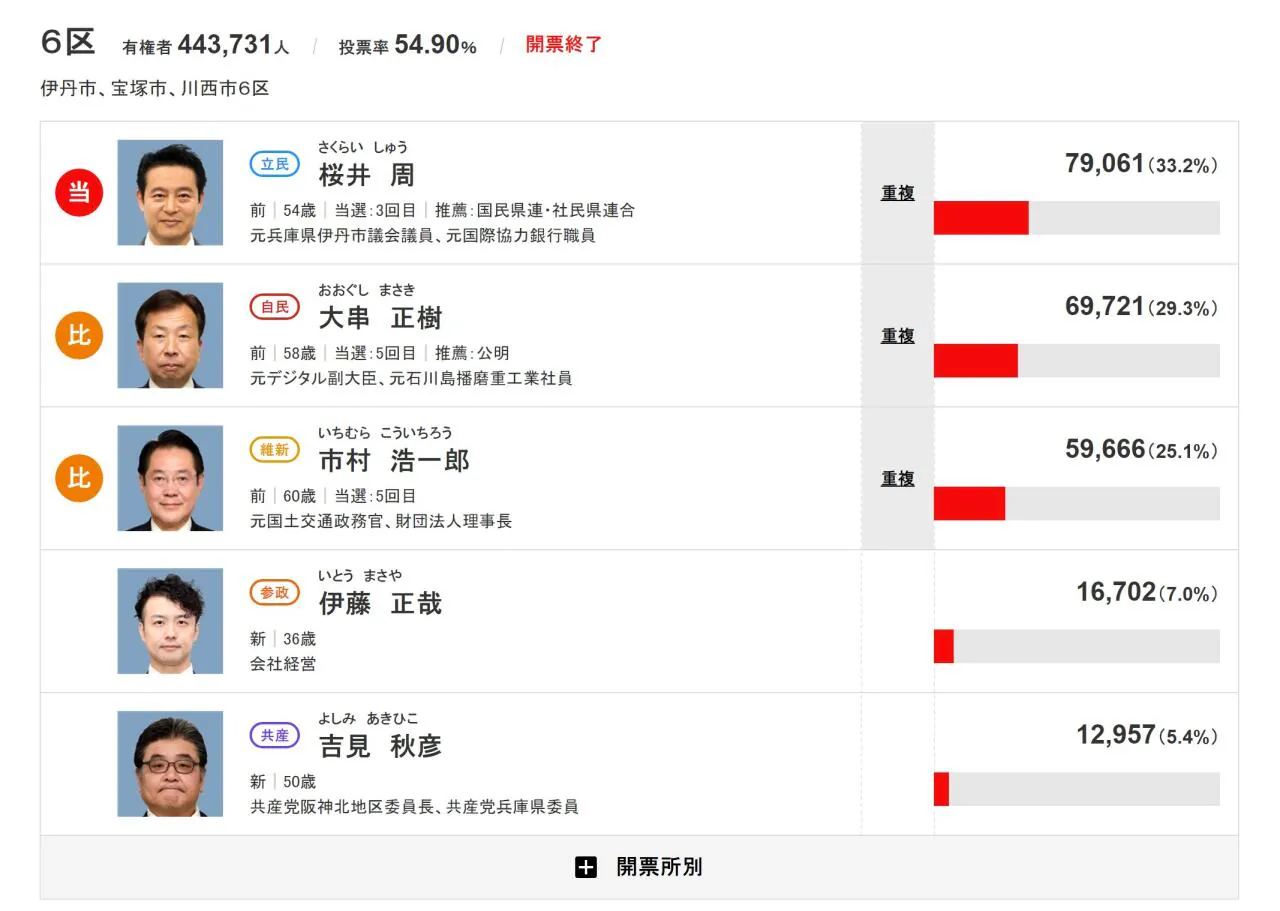Viewport: 1280px width, 911px height.
Task: Click the red 当 winner badge
Action: [78, 193]
